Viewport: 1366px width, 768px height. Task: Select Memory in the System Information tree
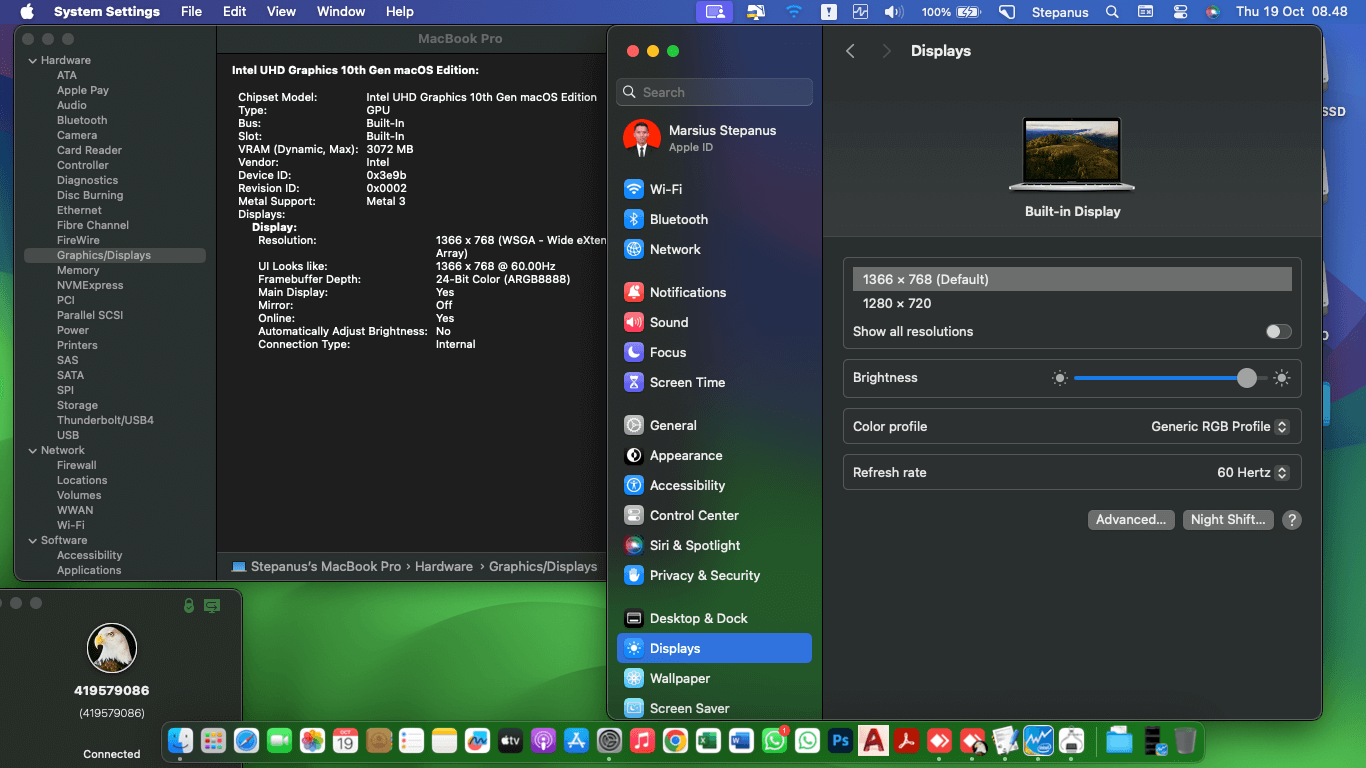coord(78,270)
